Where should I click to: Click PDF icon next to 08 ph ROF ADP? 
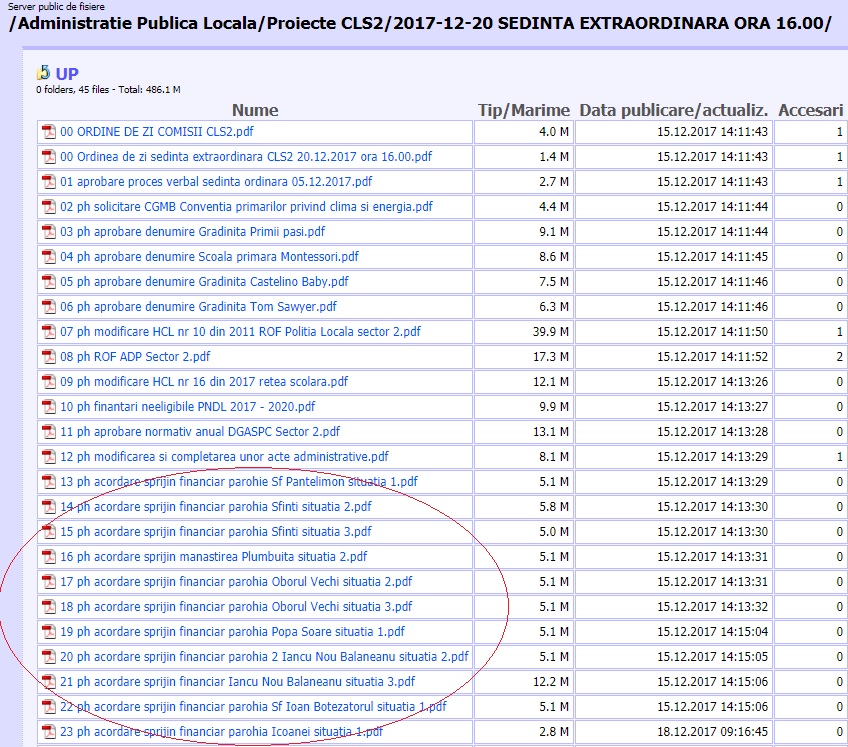pyautogui.click(x=48, y=357)
